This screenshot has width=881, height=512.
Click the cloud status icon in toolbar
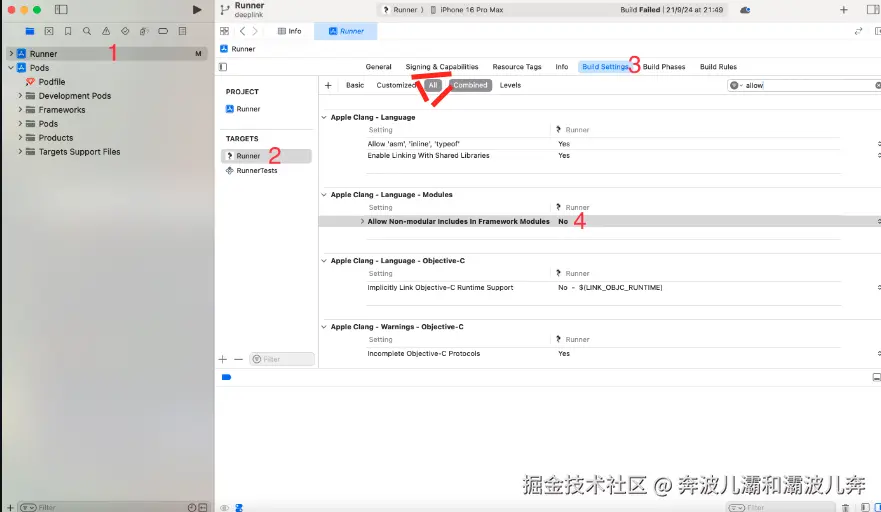click(x=745, y=10)
